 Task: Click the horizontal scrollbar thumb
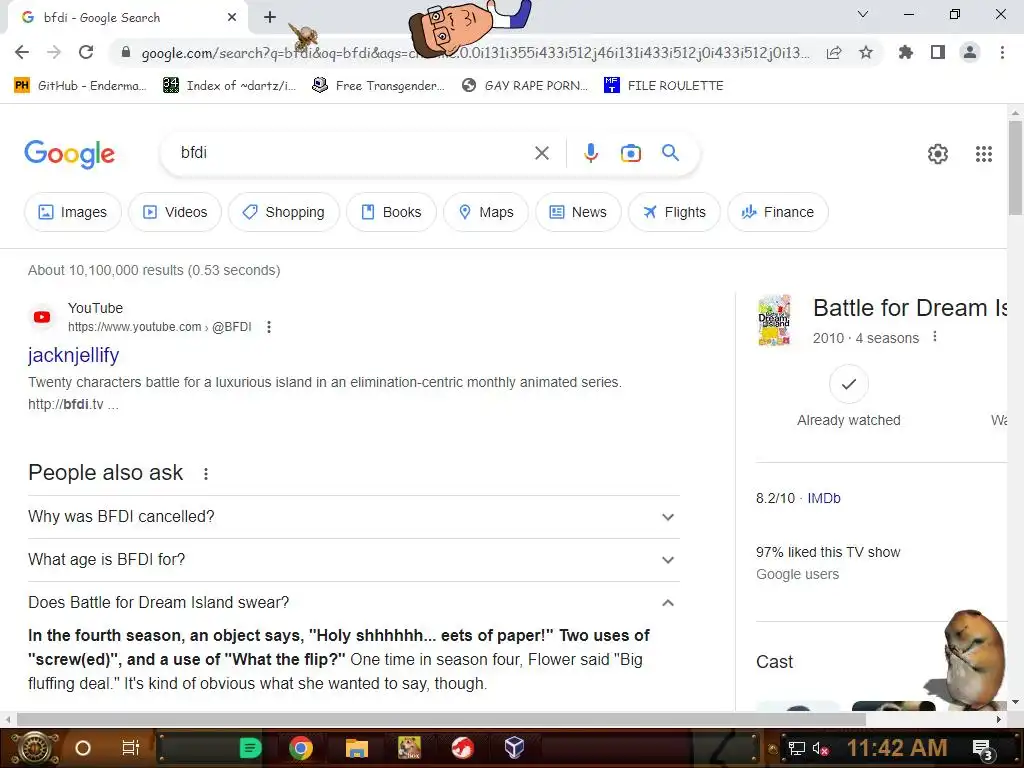pos(441,719)
